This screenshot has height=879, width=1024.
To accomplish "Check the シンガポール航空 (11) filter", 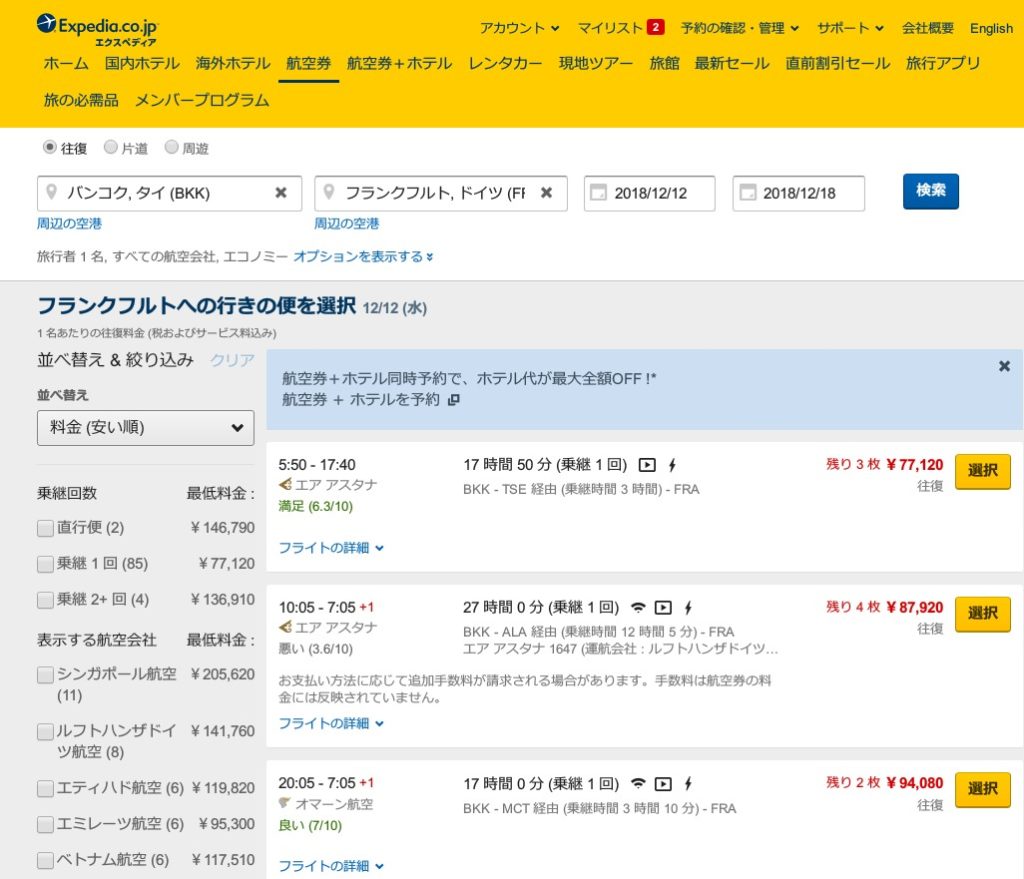I will pos(45,675).
